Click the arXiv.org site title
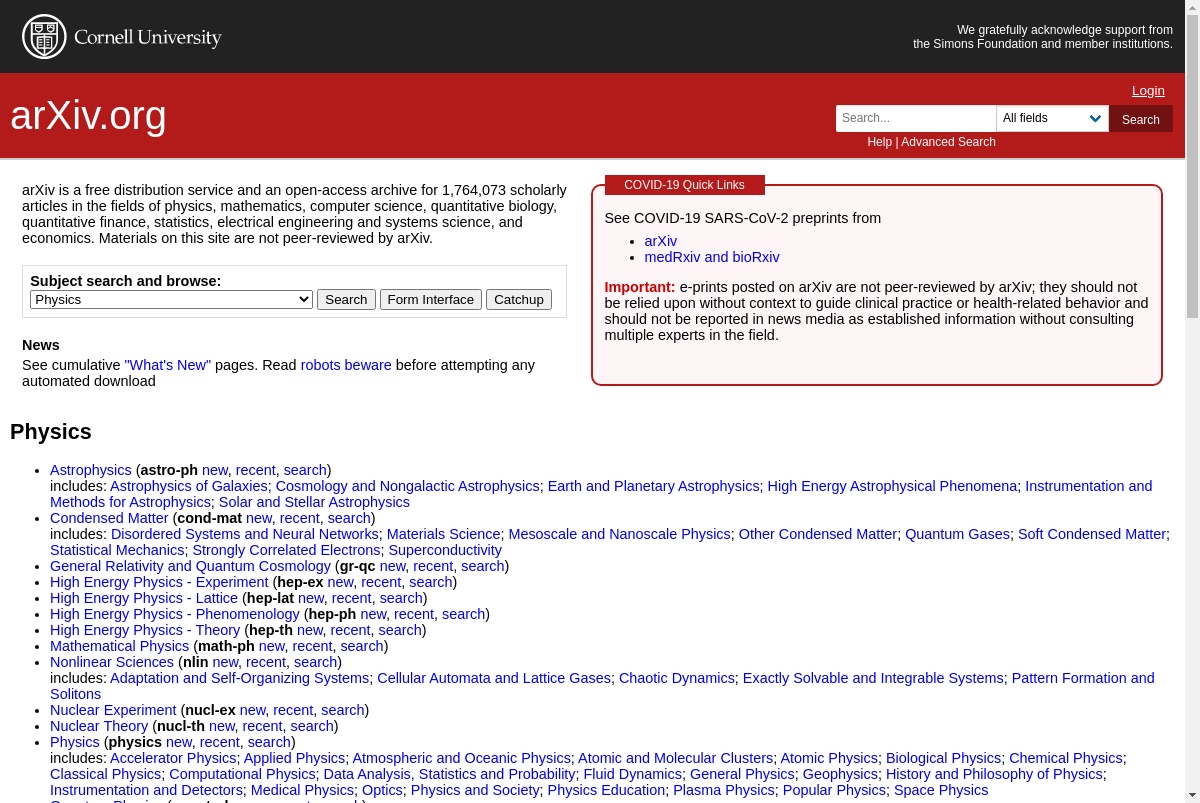1200x803 pixels. click(88, 116)
